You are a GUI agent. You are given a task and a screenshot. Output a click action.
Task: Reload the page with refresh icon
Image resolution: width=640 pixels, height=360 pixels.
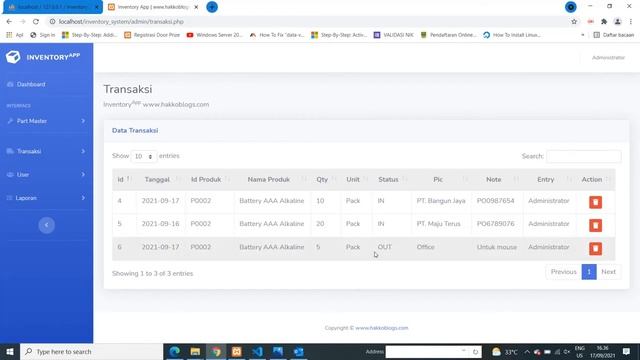[36, 22]
